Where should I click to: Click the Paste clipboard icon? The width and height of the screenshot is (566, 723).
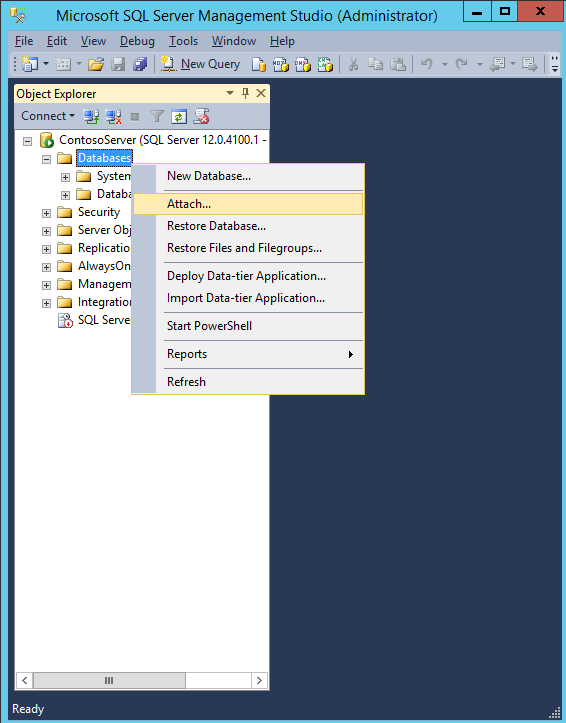(x=398, y=64)
